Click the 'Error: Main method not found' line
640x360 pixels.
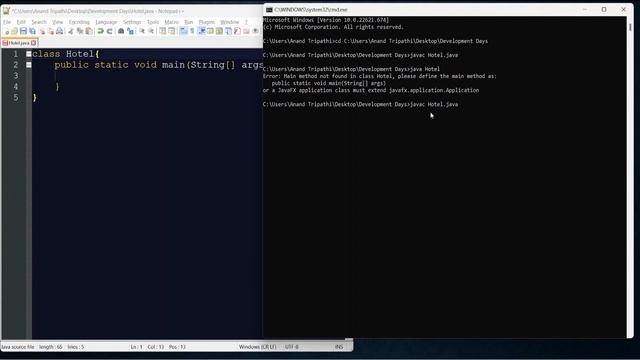(380, 76)
